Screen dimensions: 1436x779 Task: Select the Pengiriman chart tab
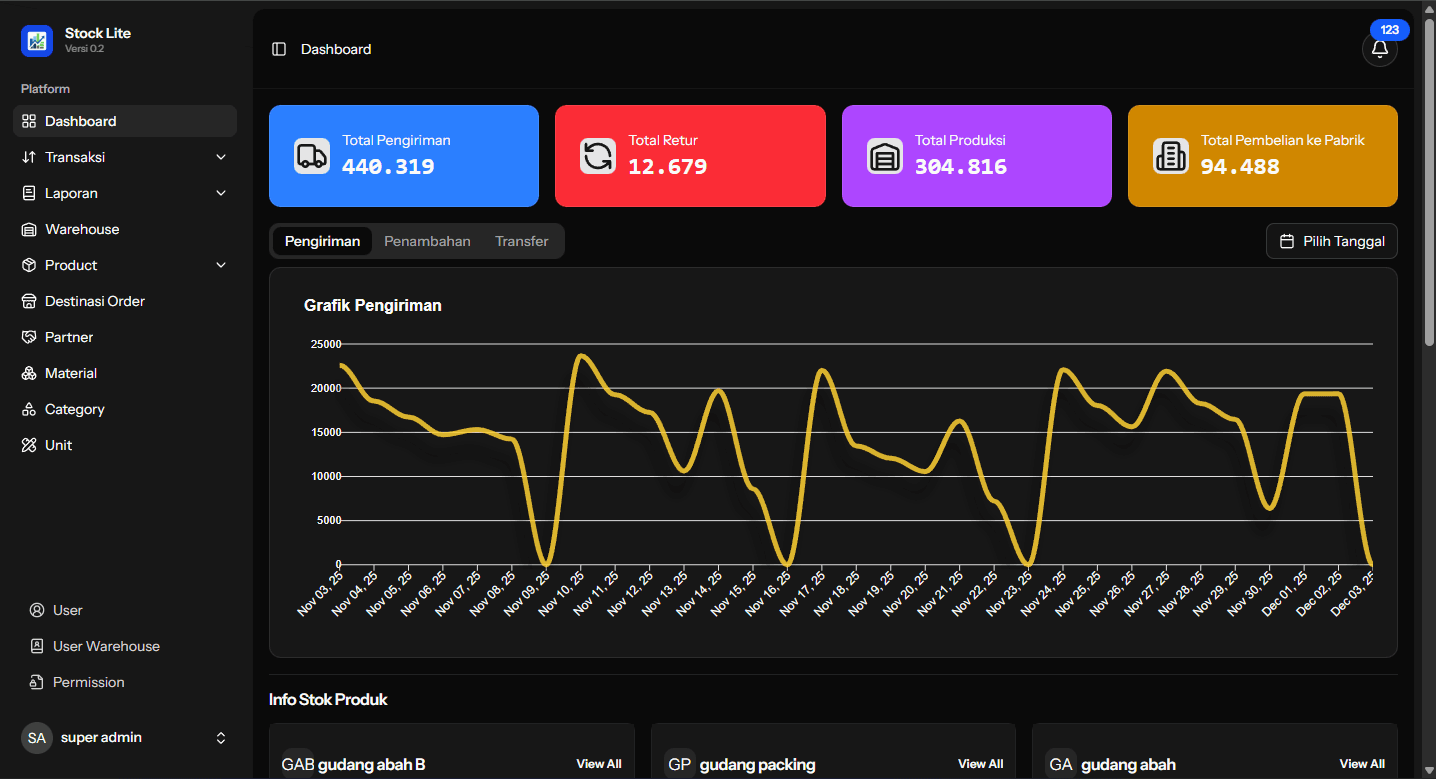point(322,241)
